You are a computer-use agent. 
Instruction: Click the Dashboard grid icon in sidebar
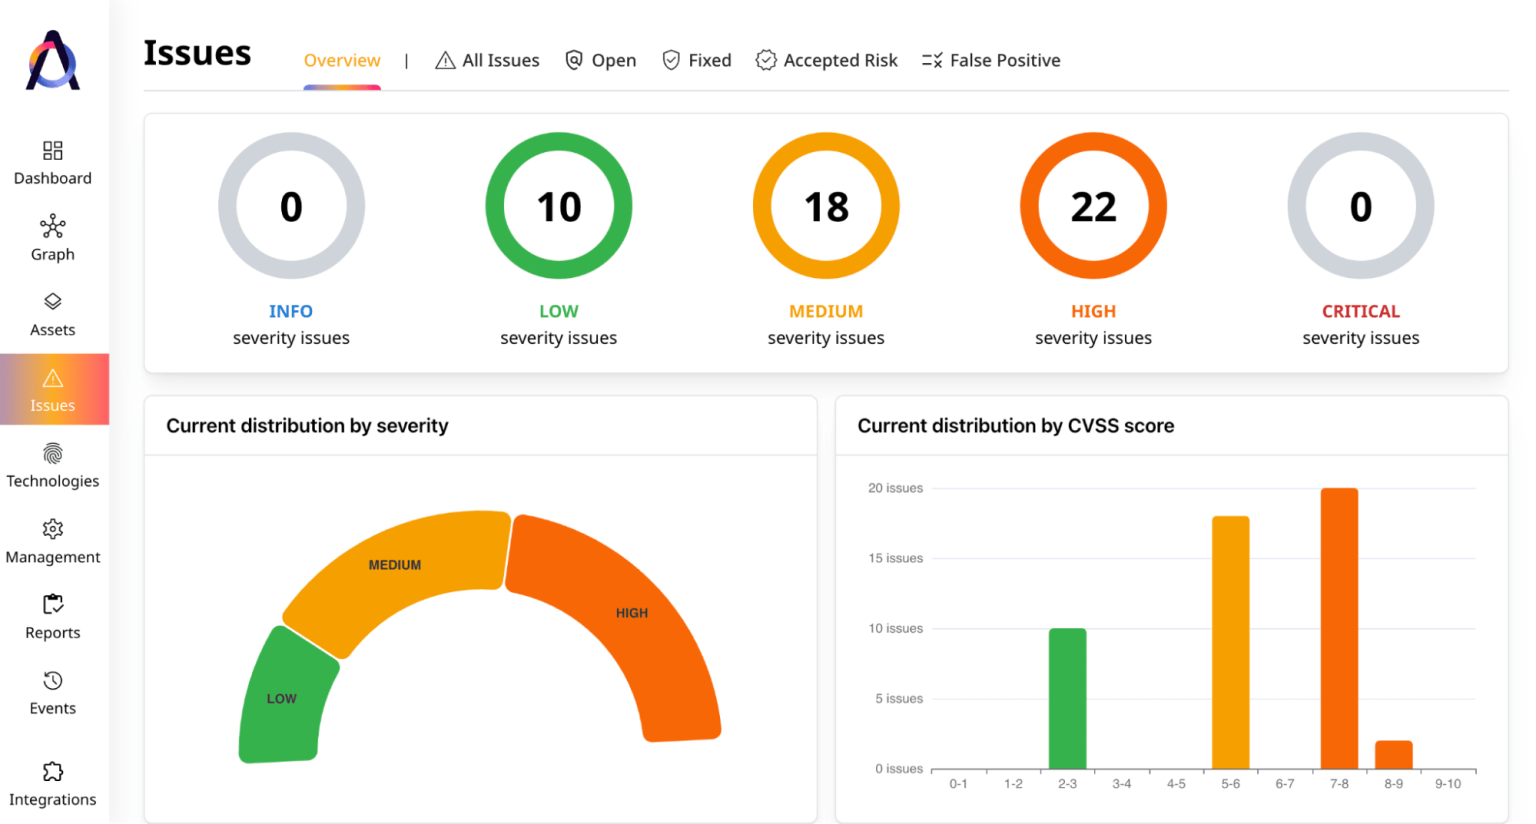click(53, 151)
